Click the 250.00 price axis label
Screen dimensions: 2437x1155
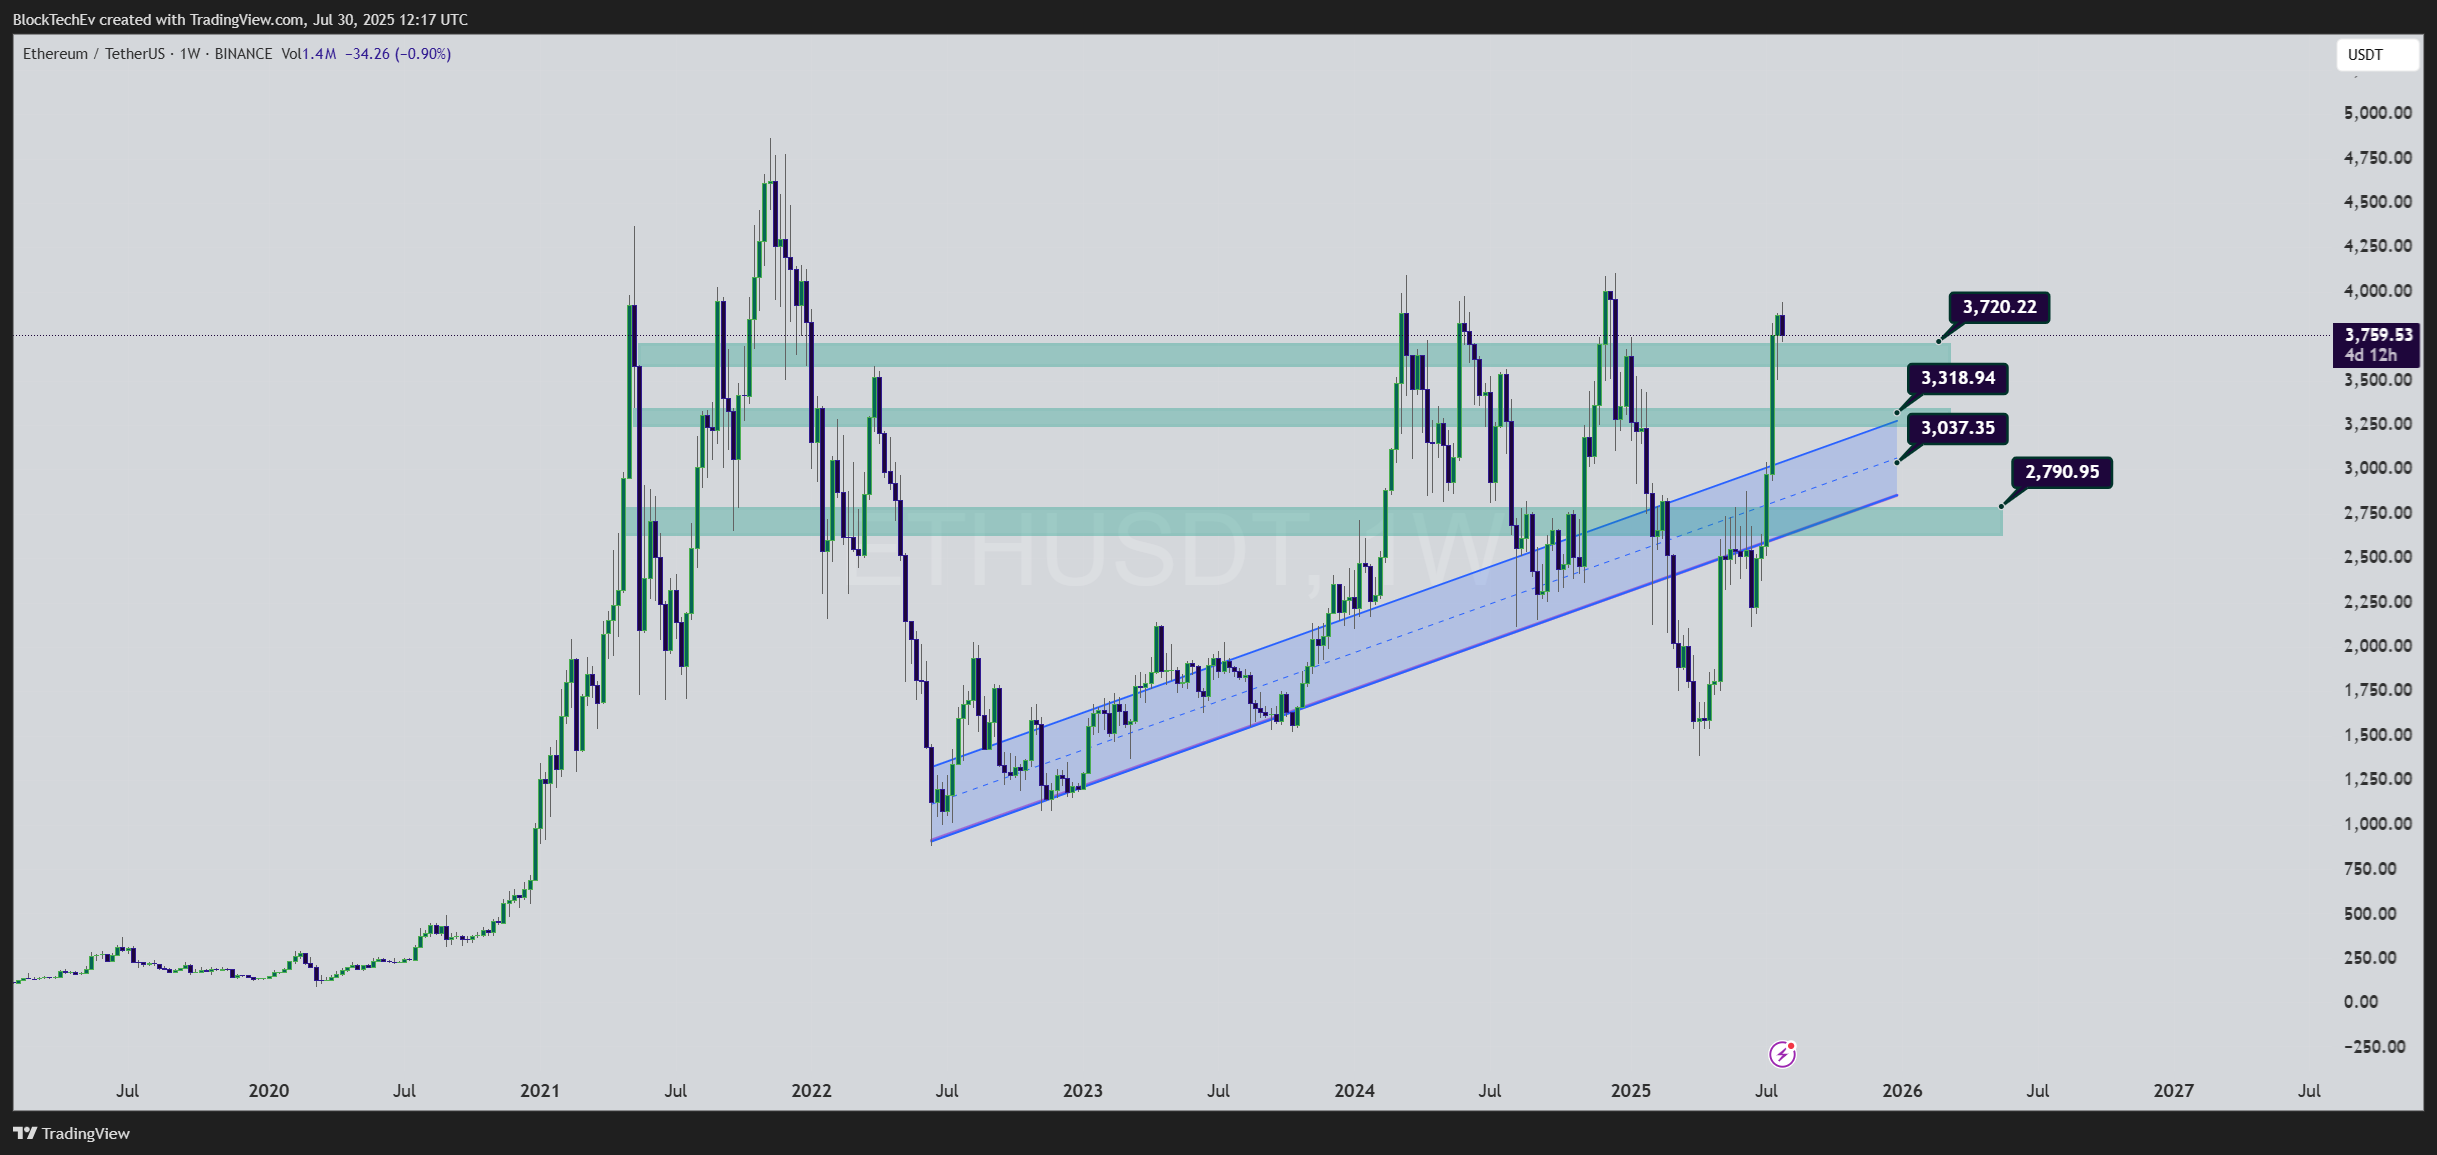(2370, 958)
